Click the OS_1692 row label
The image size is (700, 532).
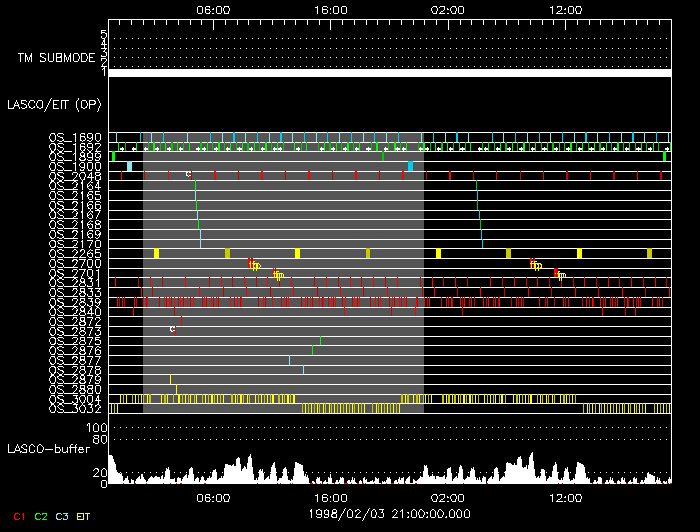pos(75,147)
